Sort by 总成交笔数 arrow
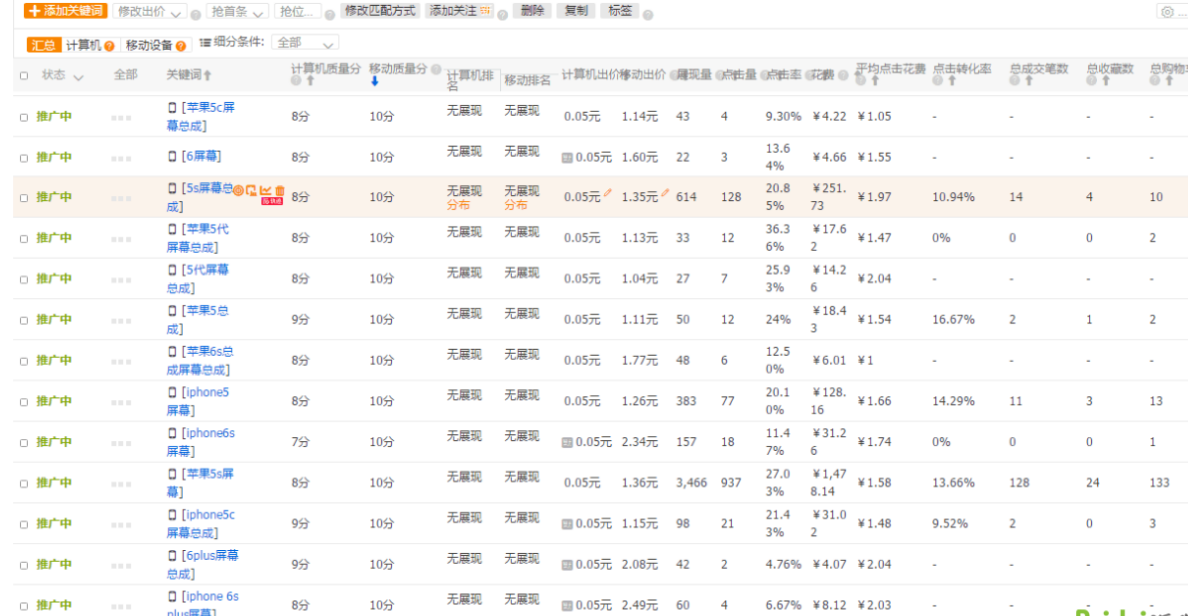The image size is (1188, 616). click(x=1029, y=80)
